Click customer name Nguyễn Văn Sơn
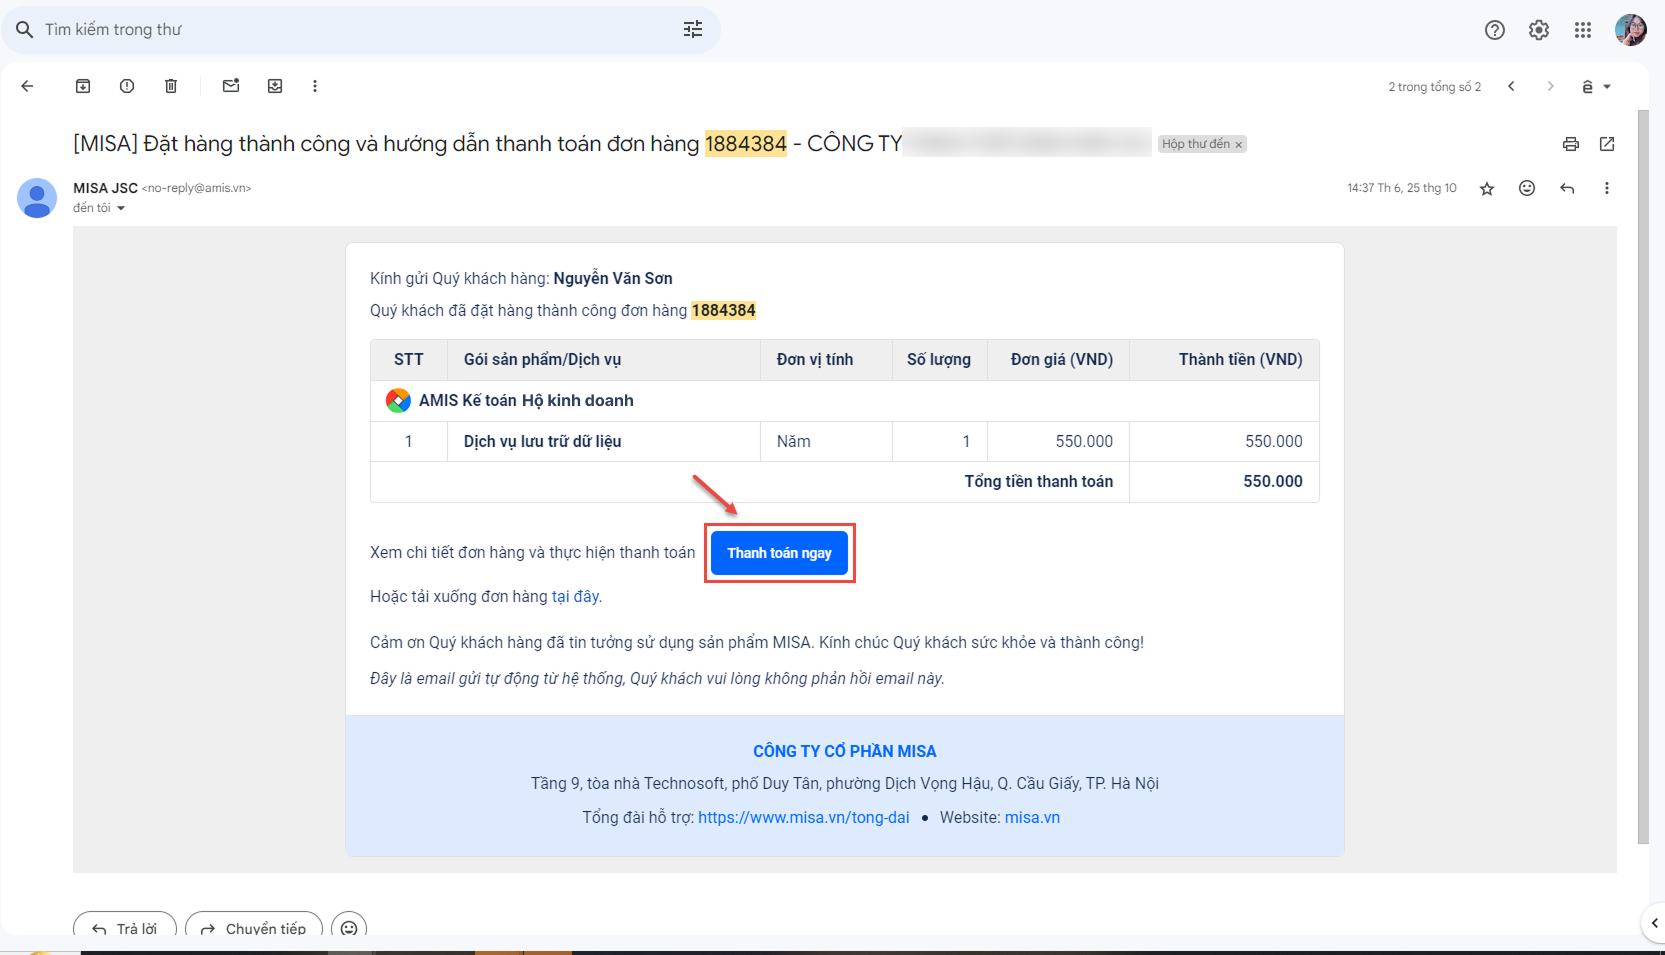This screenshot has width=1665, height=955. [x=613, y=278]
